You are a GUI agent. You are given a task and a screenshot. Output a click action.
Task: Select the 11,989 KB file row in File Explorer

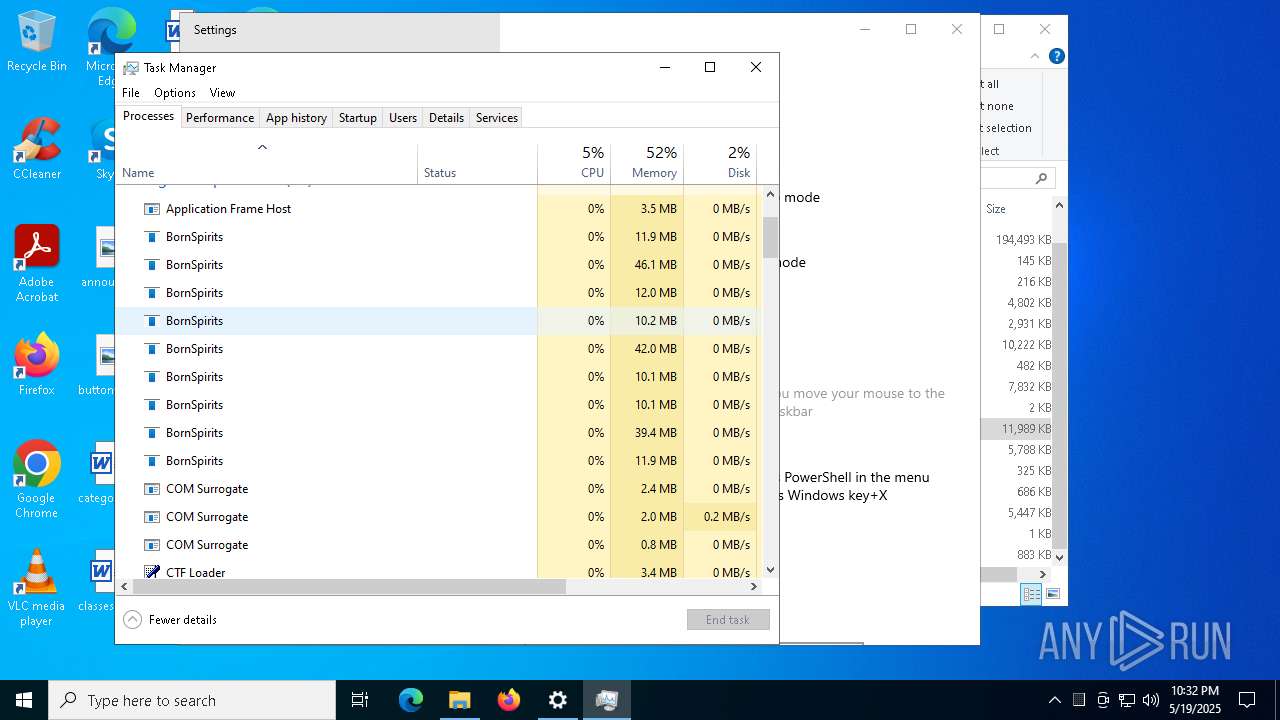[1018, 429]
